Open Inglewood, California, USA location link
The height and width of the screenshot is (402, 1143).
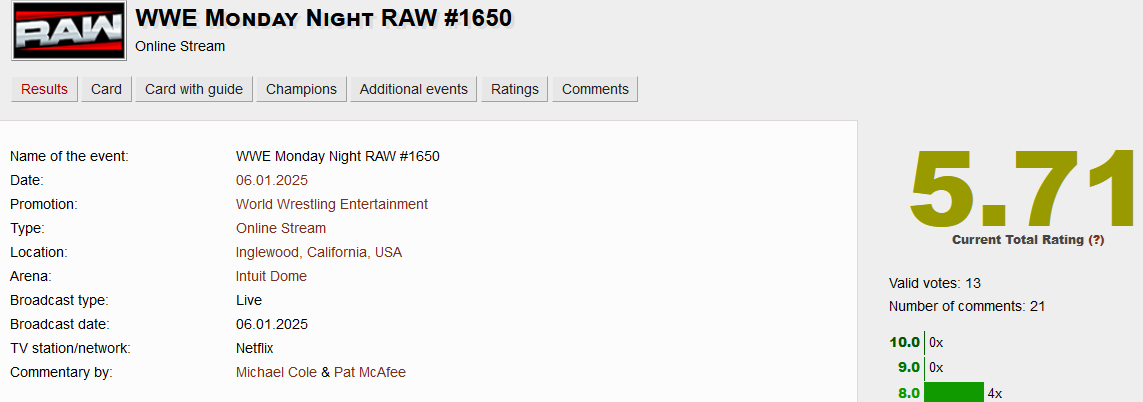[x=319, y=252]
